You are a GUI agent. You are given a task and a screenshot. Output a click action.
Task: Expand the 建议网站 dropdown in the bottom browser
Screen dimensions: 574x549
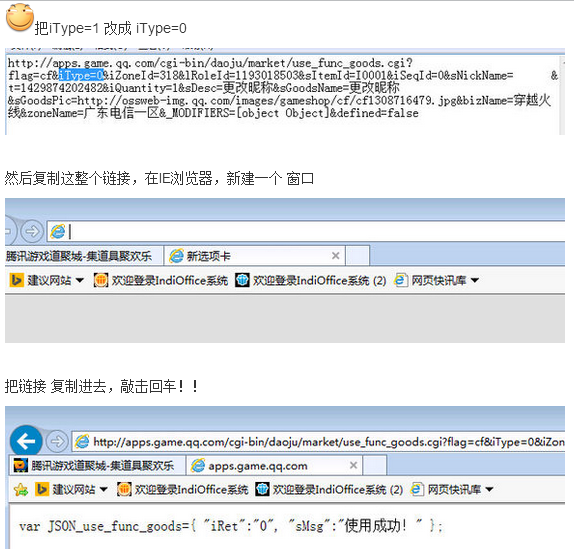pos(104,490)
